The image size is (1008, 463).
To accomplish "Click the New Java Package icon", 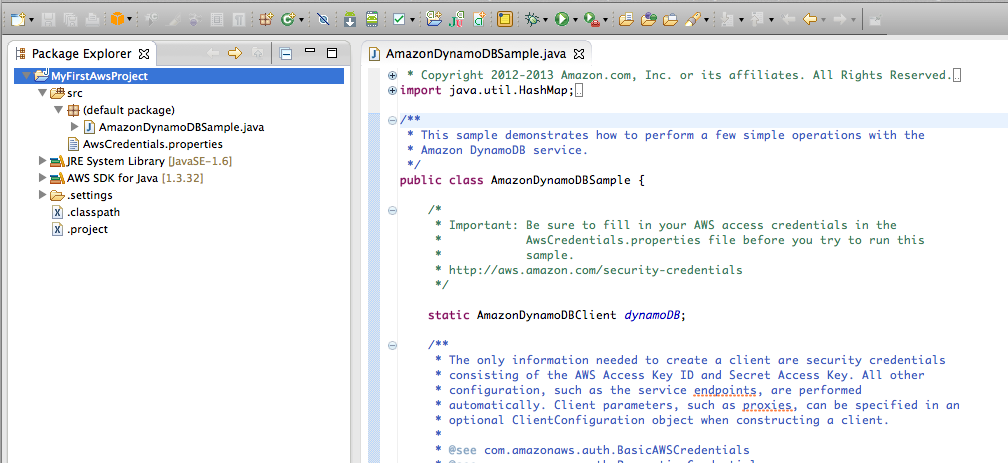I will coord(265,19).
